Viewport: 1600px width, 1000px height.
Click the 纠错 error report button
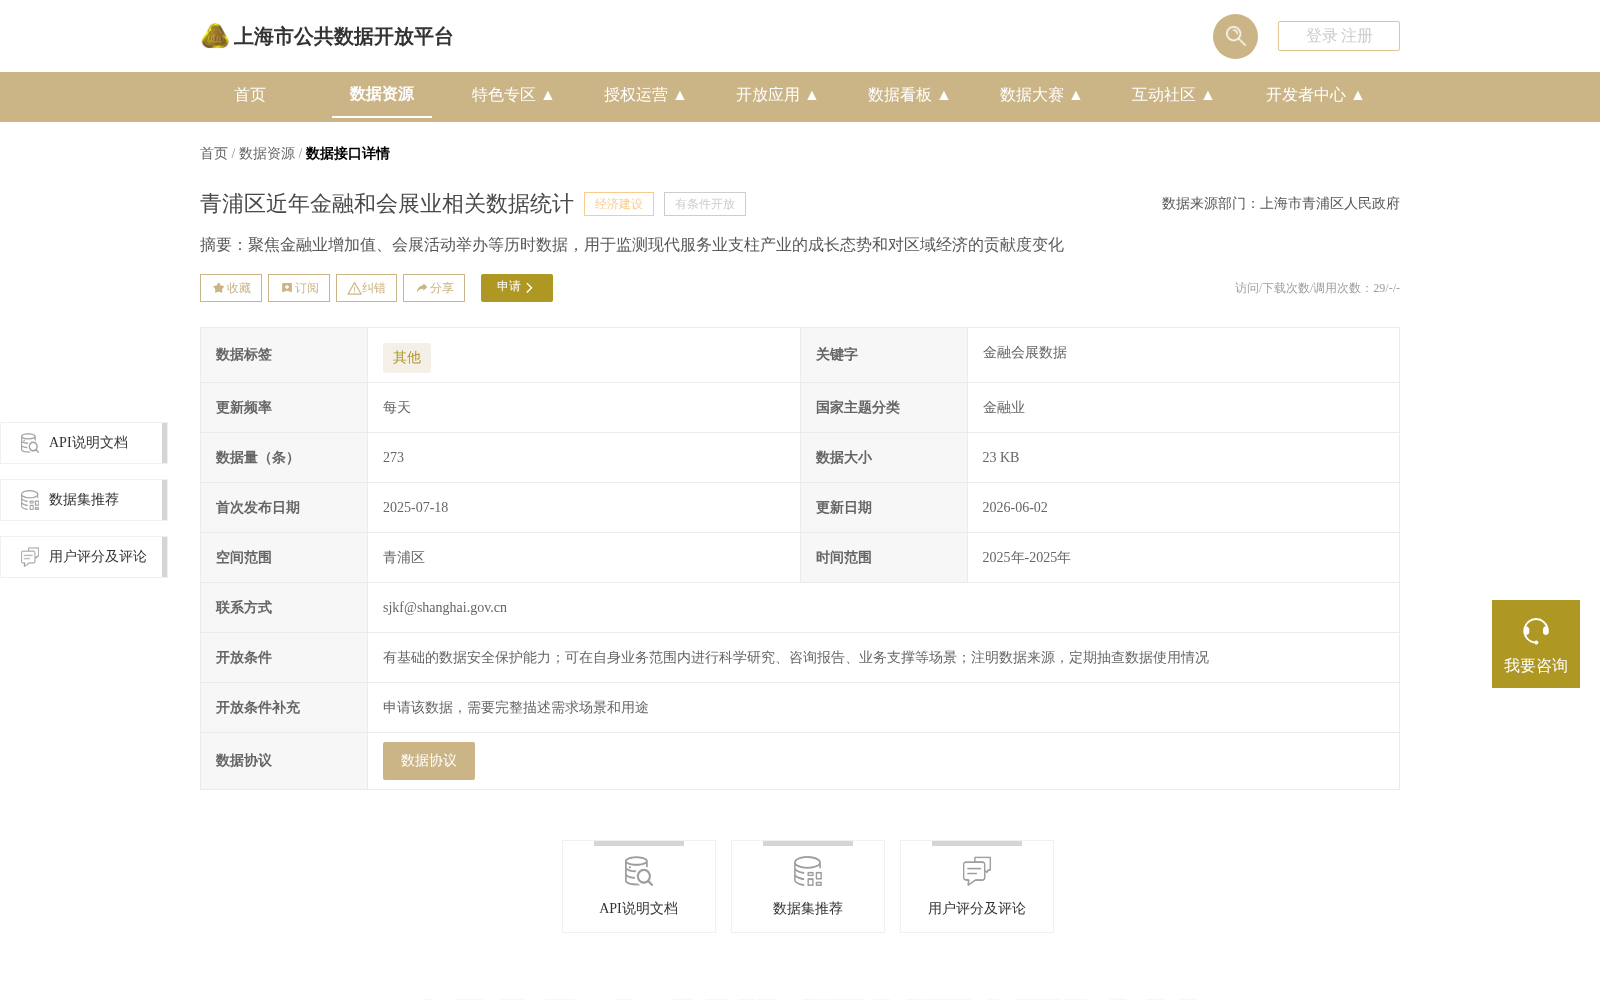(x=366, y=288)
